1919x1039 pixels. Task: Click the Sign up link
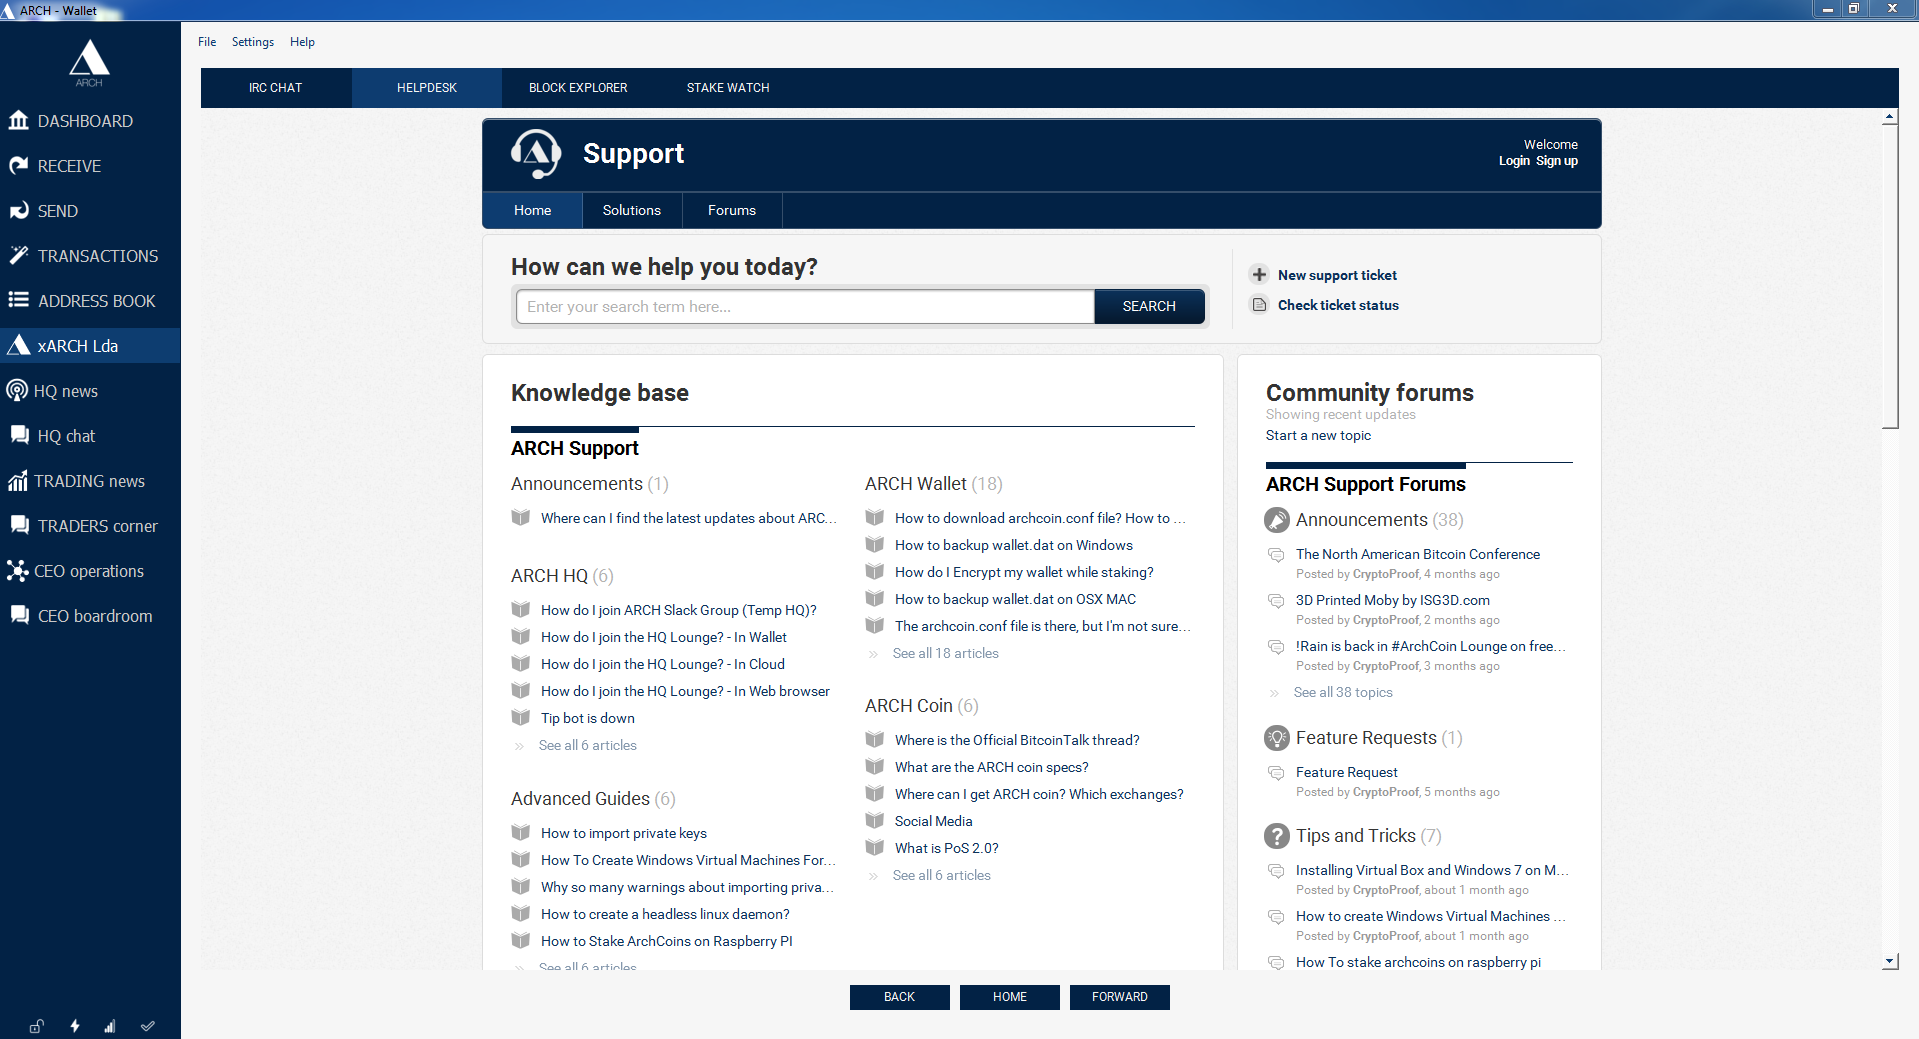(1557, 161)
